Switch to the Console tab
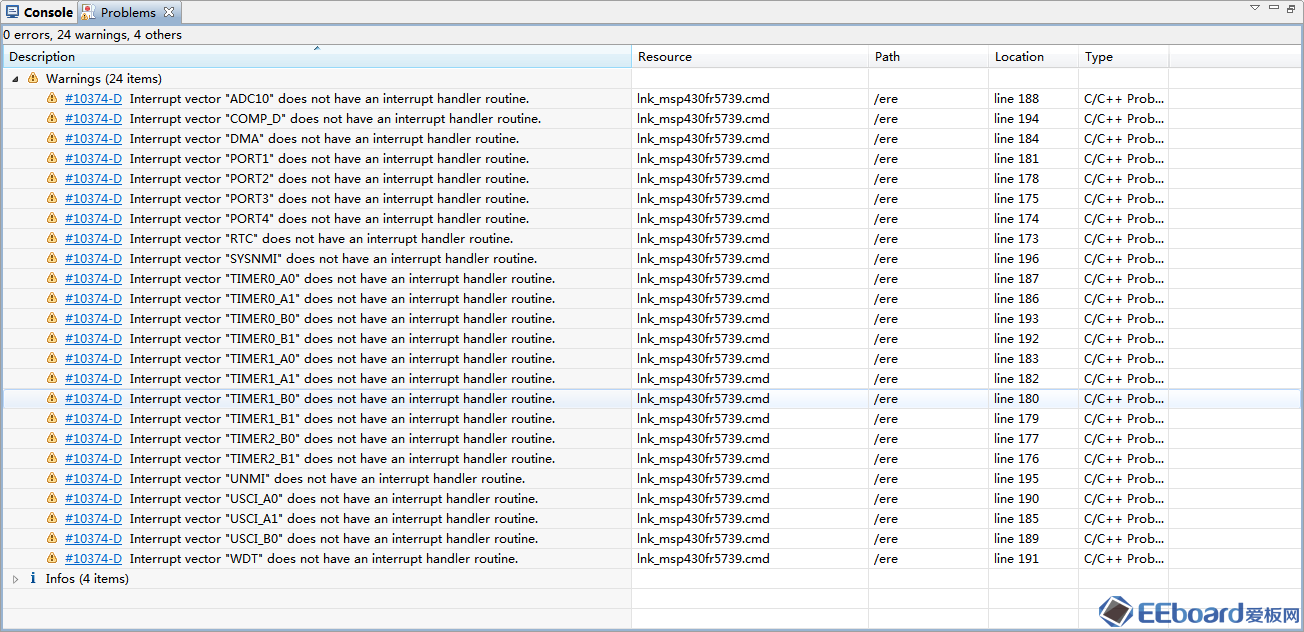 (39, 13)
